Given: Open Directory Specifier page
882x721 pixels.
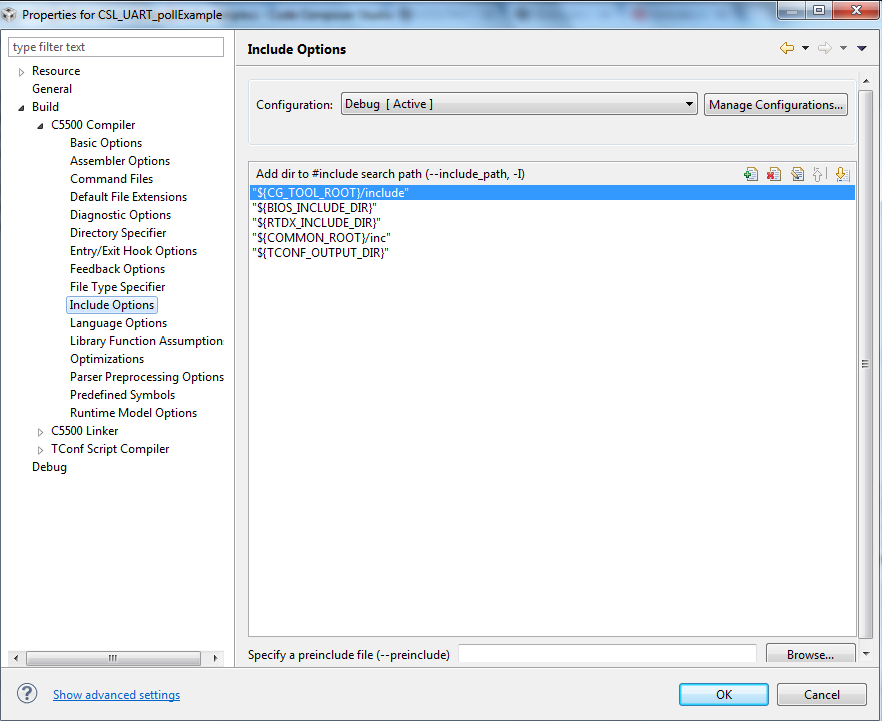Looking at the screenshot, I should 118,233.
